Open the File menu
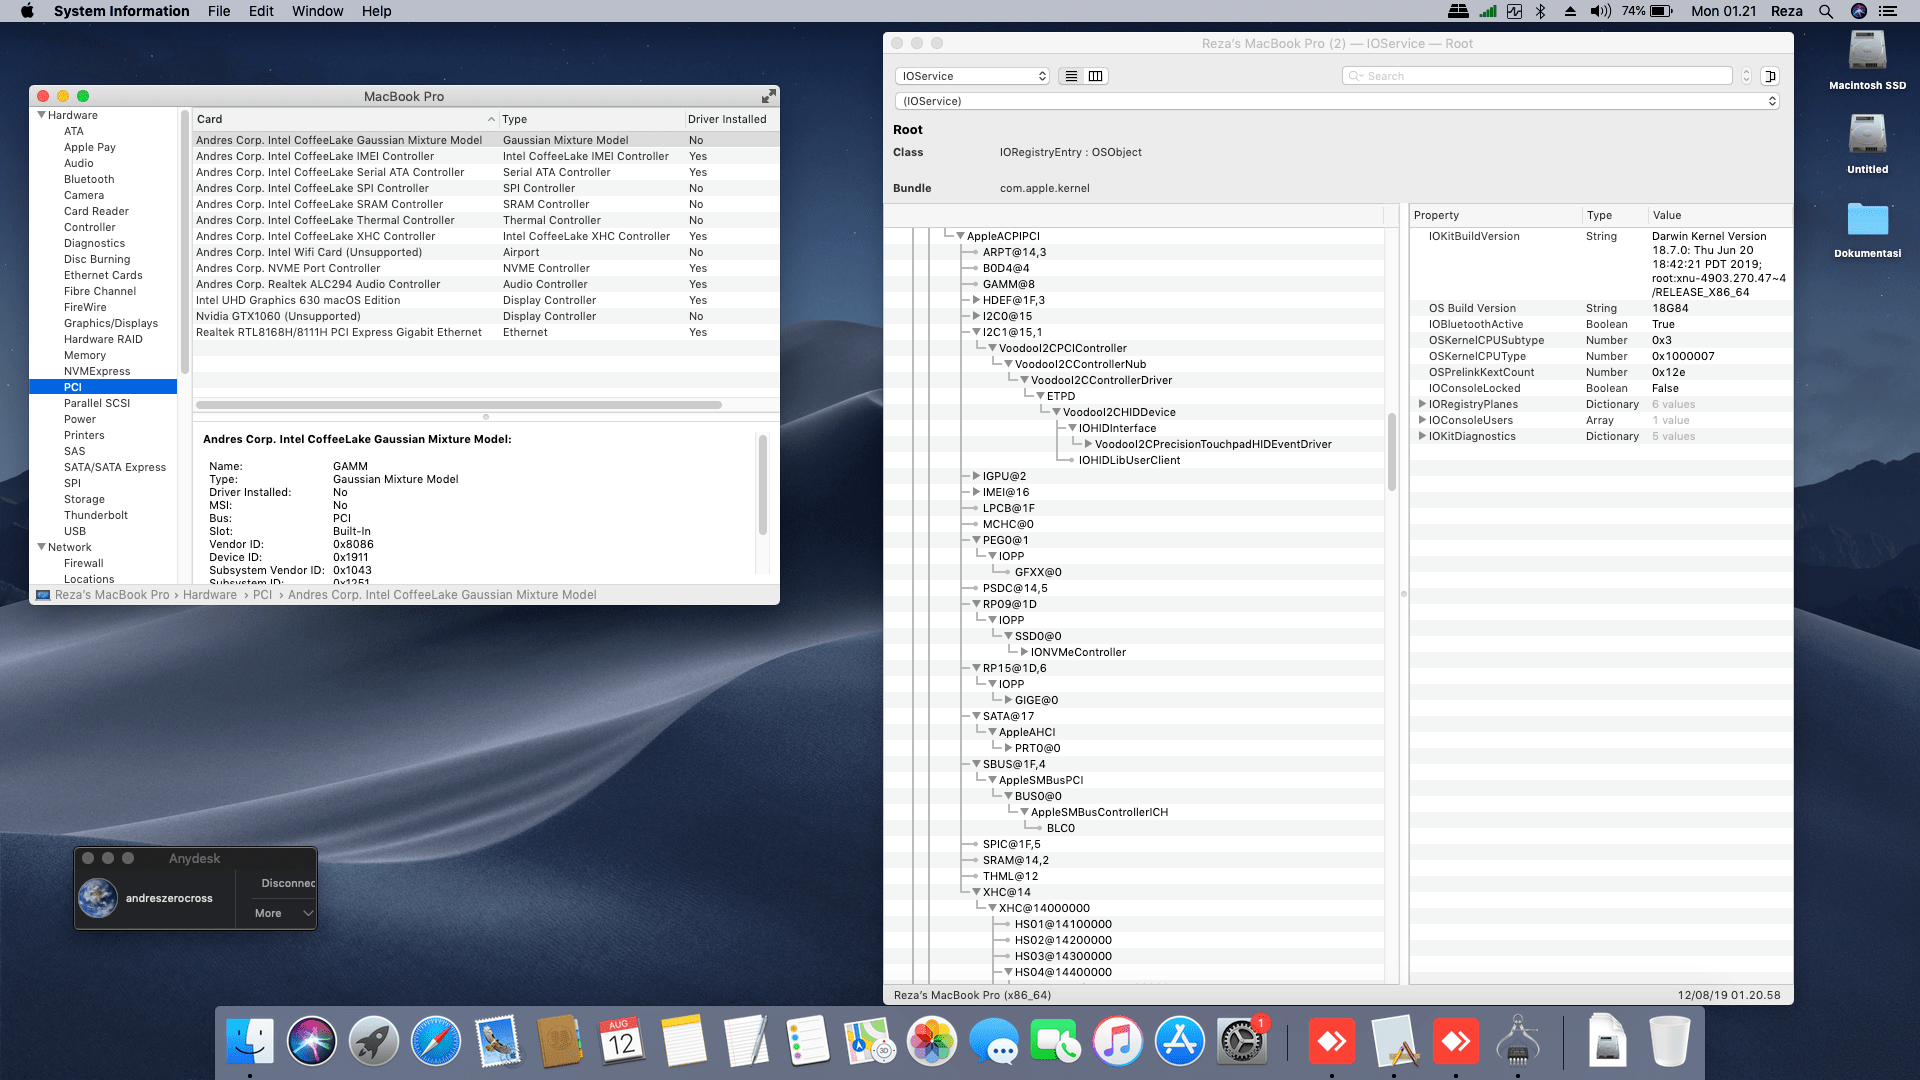Screen dimensions: 1920x1080 tap(219, 11)
